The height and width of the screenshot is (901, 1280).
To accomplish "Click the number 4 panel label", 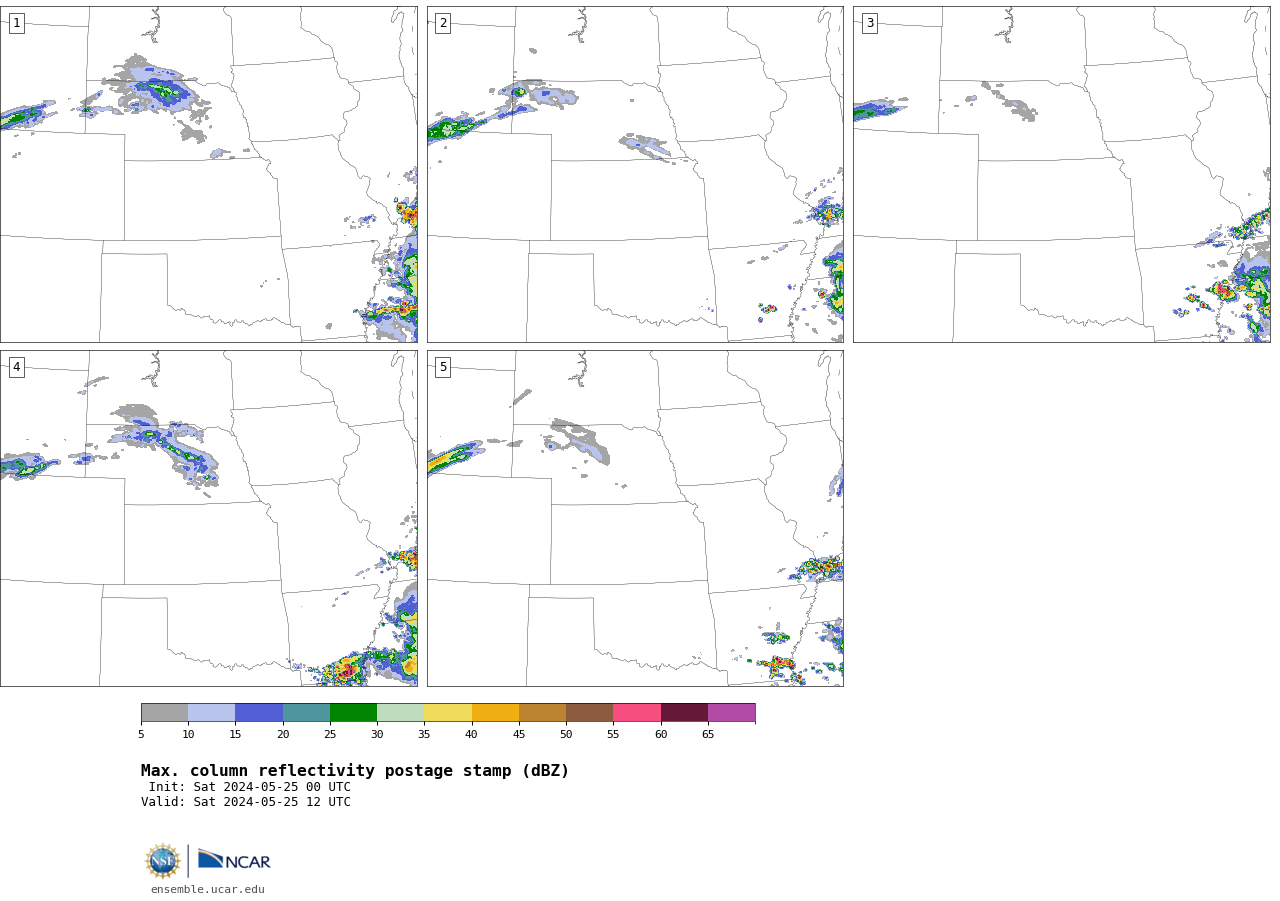I will click(17, 367).
